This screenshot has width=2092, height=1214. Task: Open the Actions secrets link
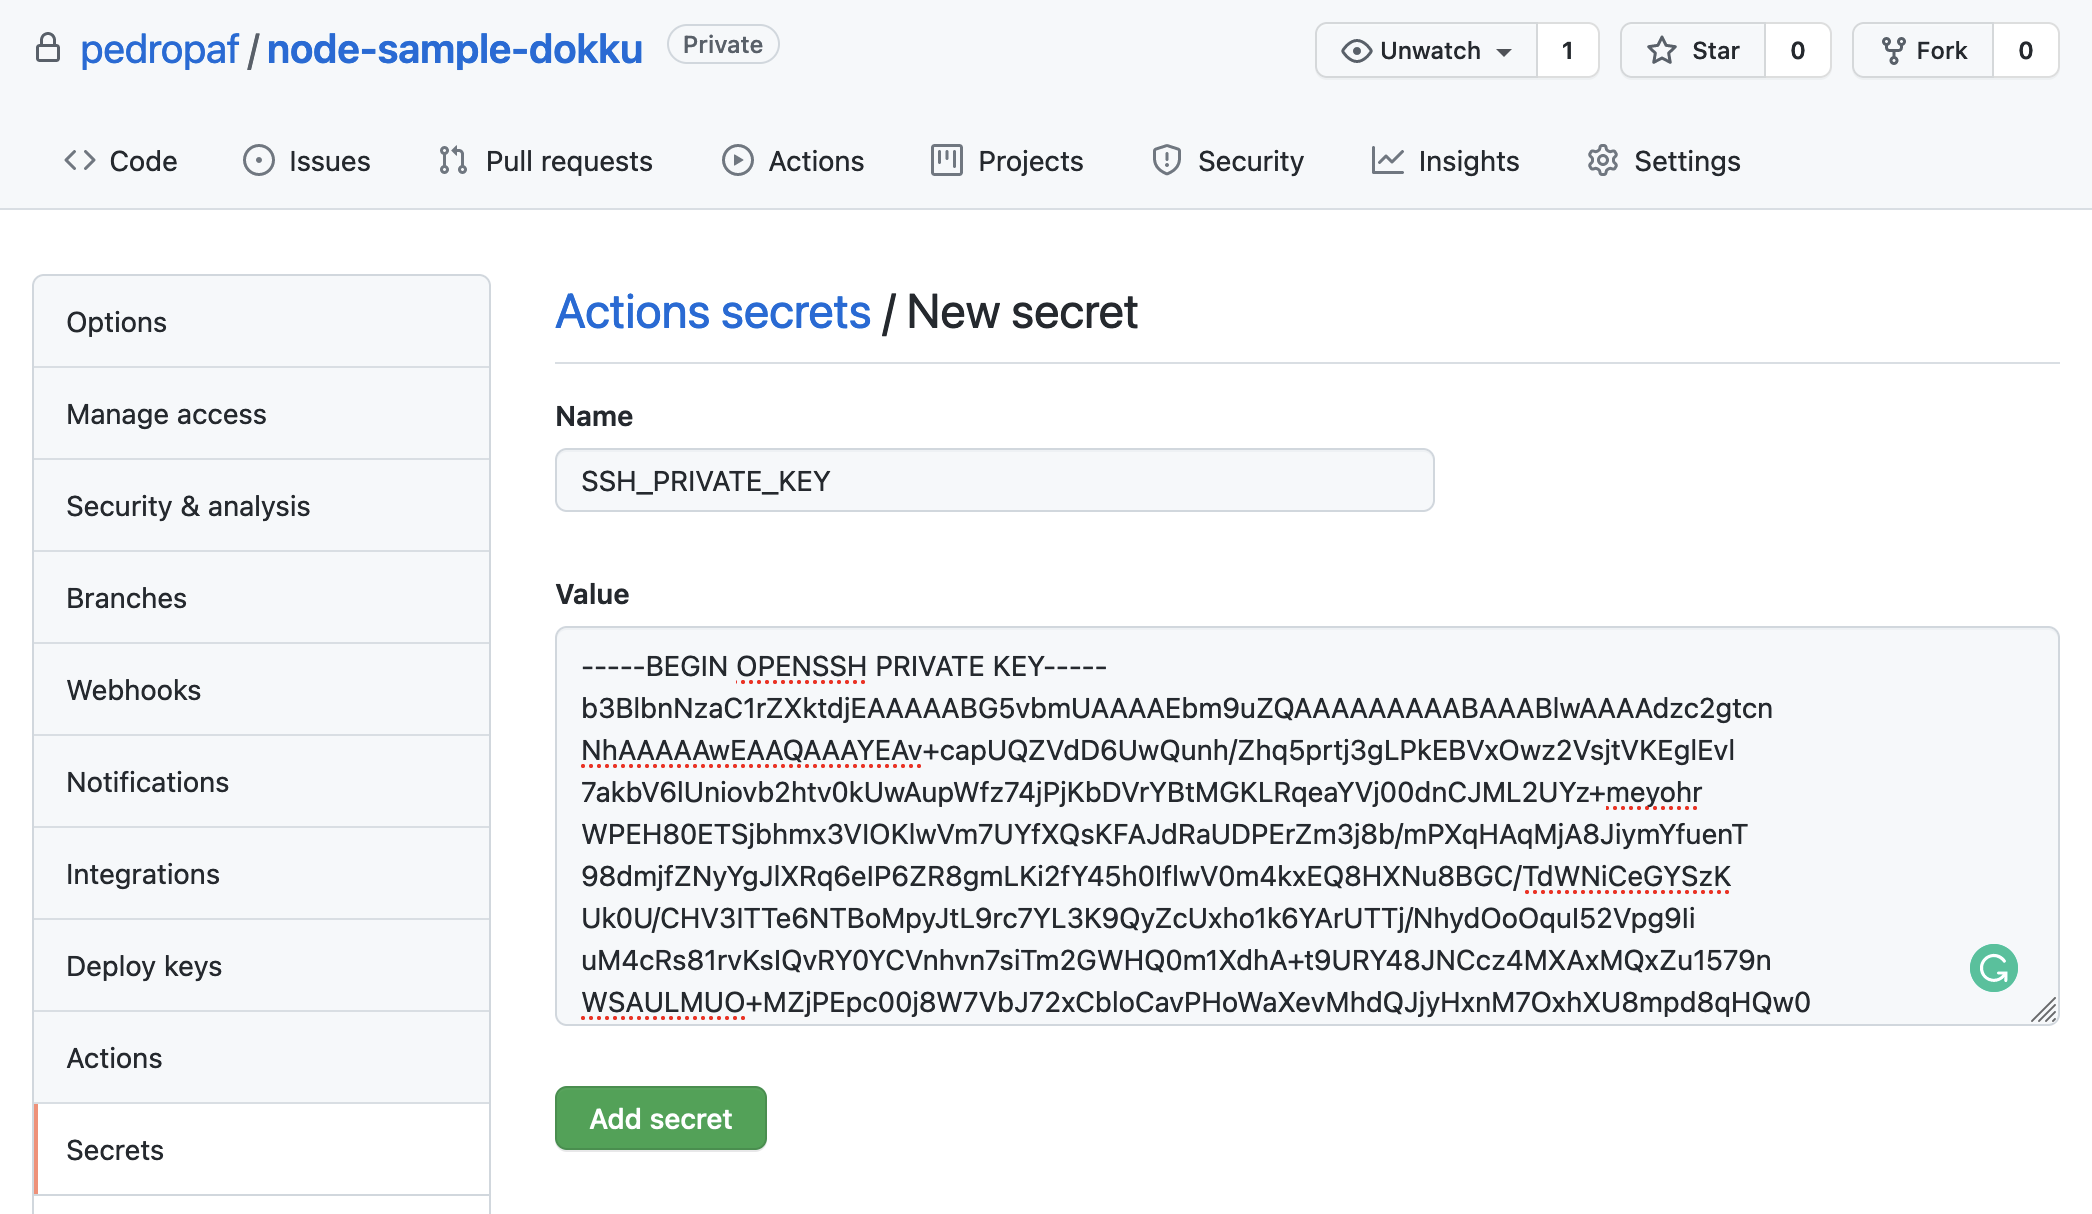(713, 311)
